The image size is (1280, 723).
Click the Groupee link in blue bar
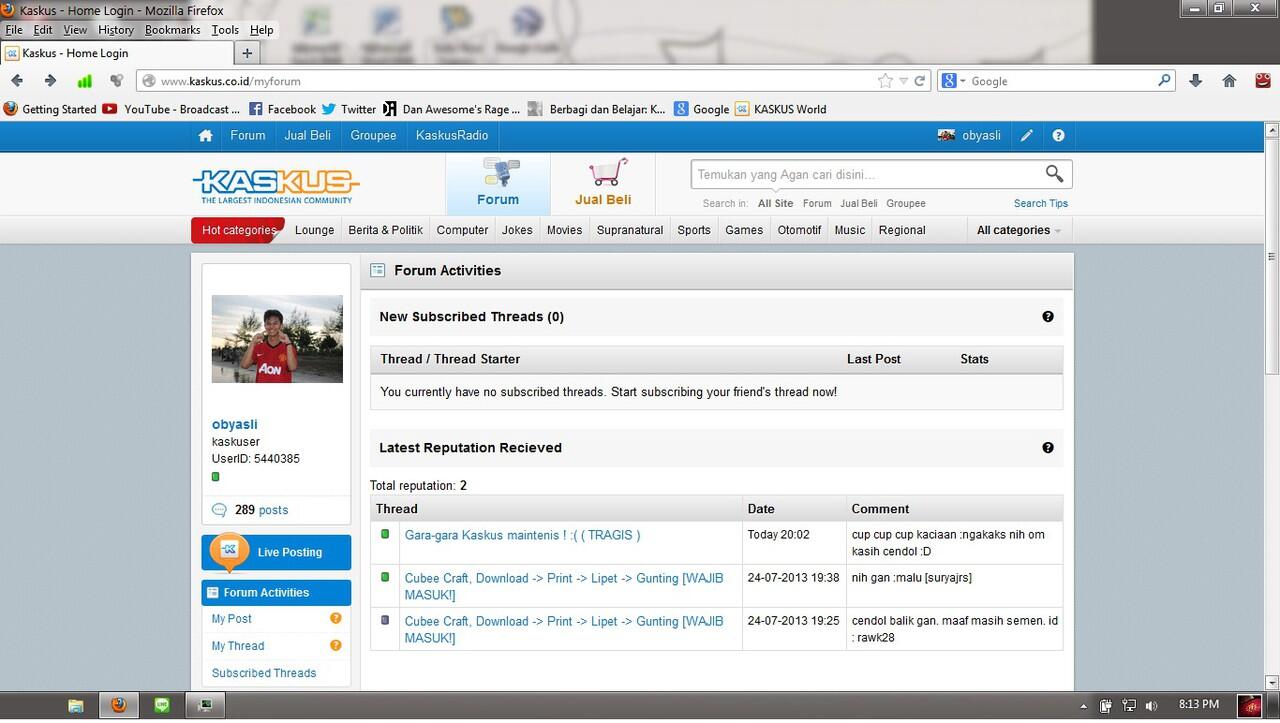(x=373, y=136)
